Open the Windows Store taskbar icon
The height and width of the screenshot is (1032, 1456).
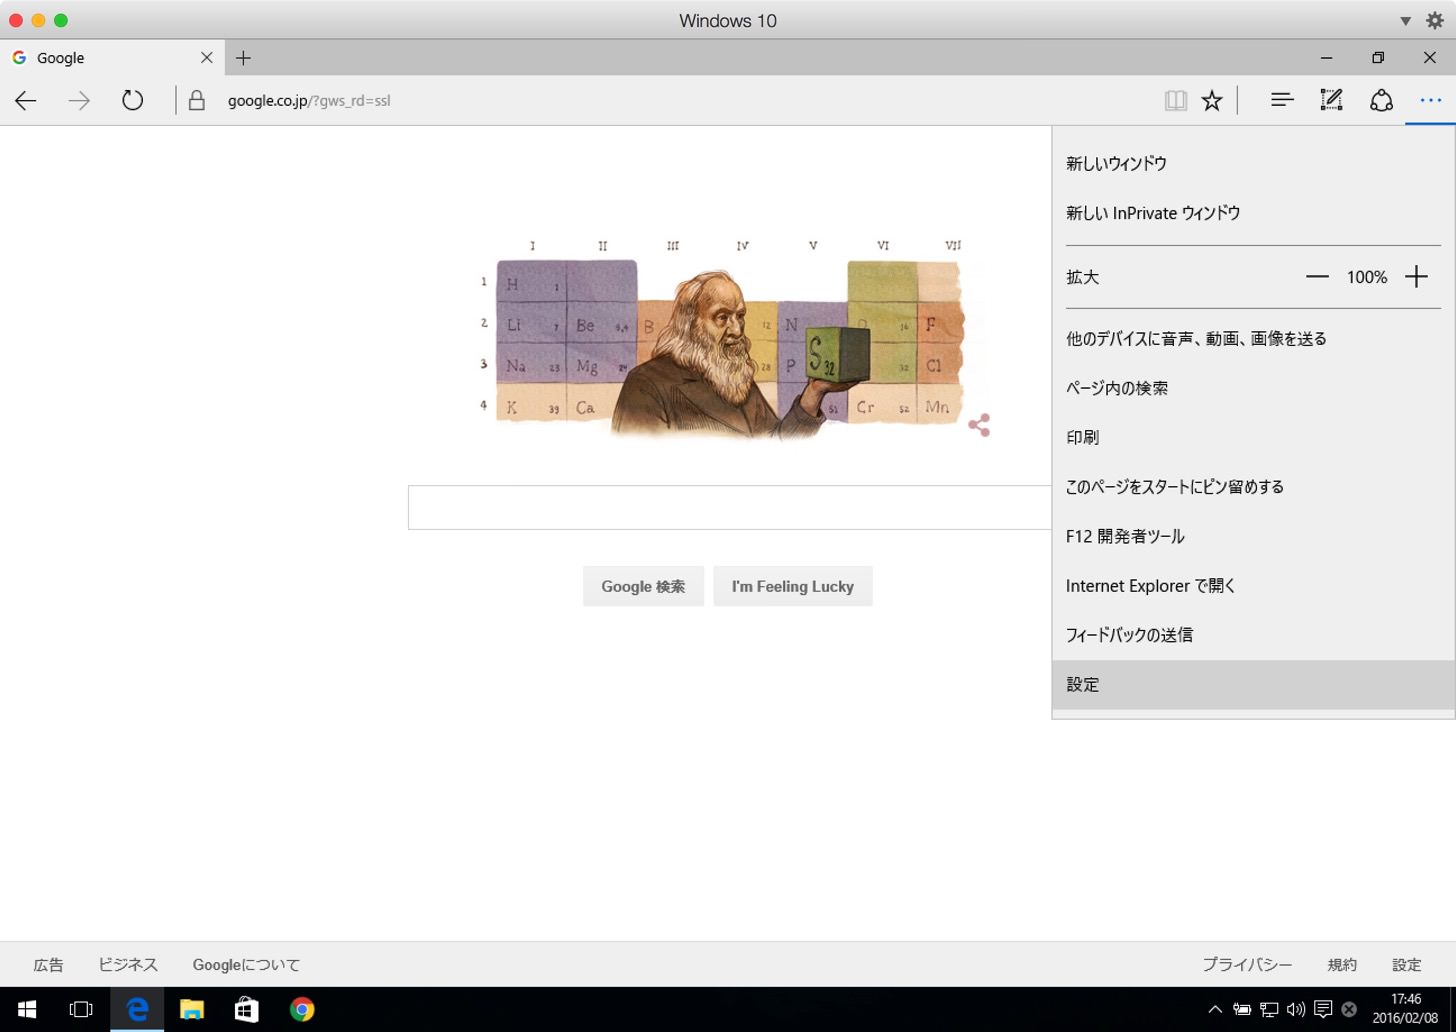tap(246, 1009)
